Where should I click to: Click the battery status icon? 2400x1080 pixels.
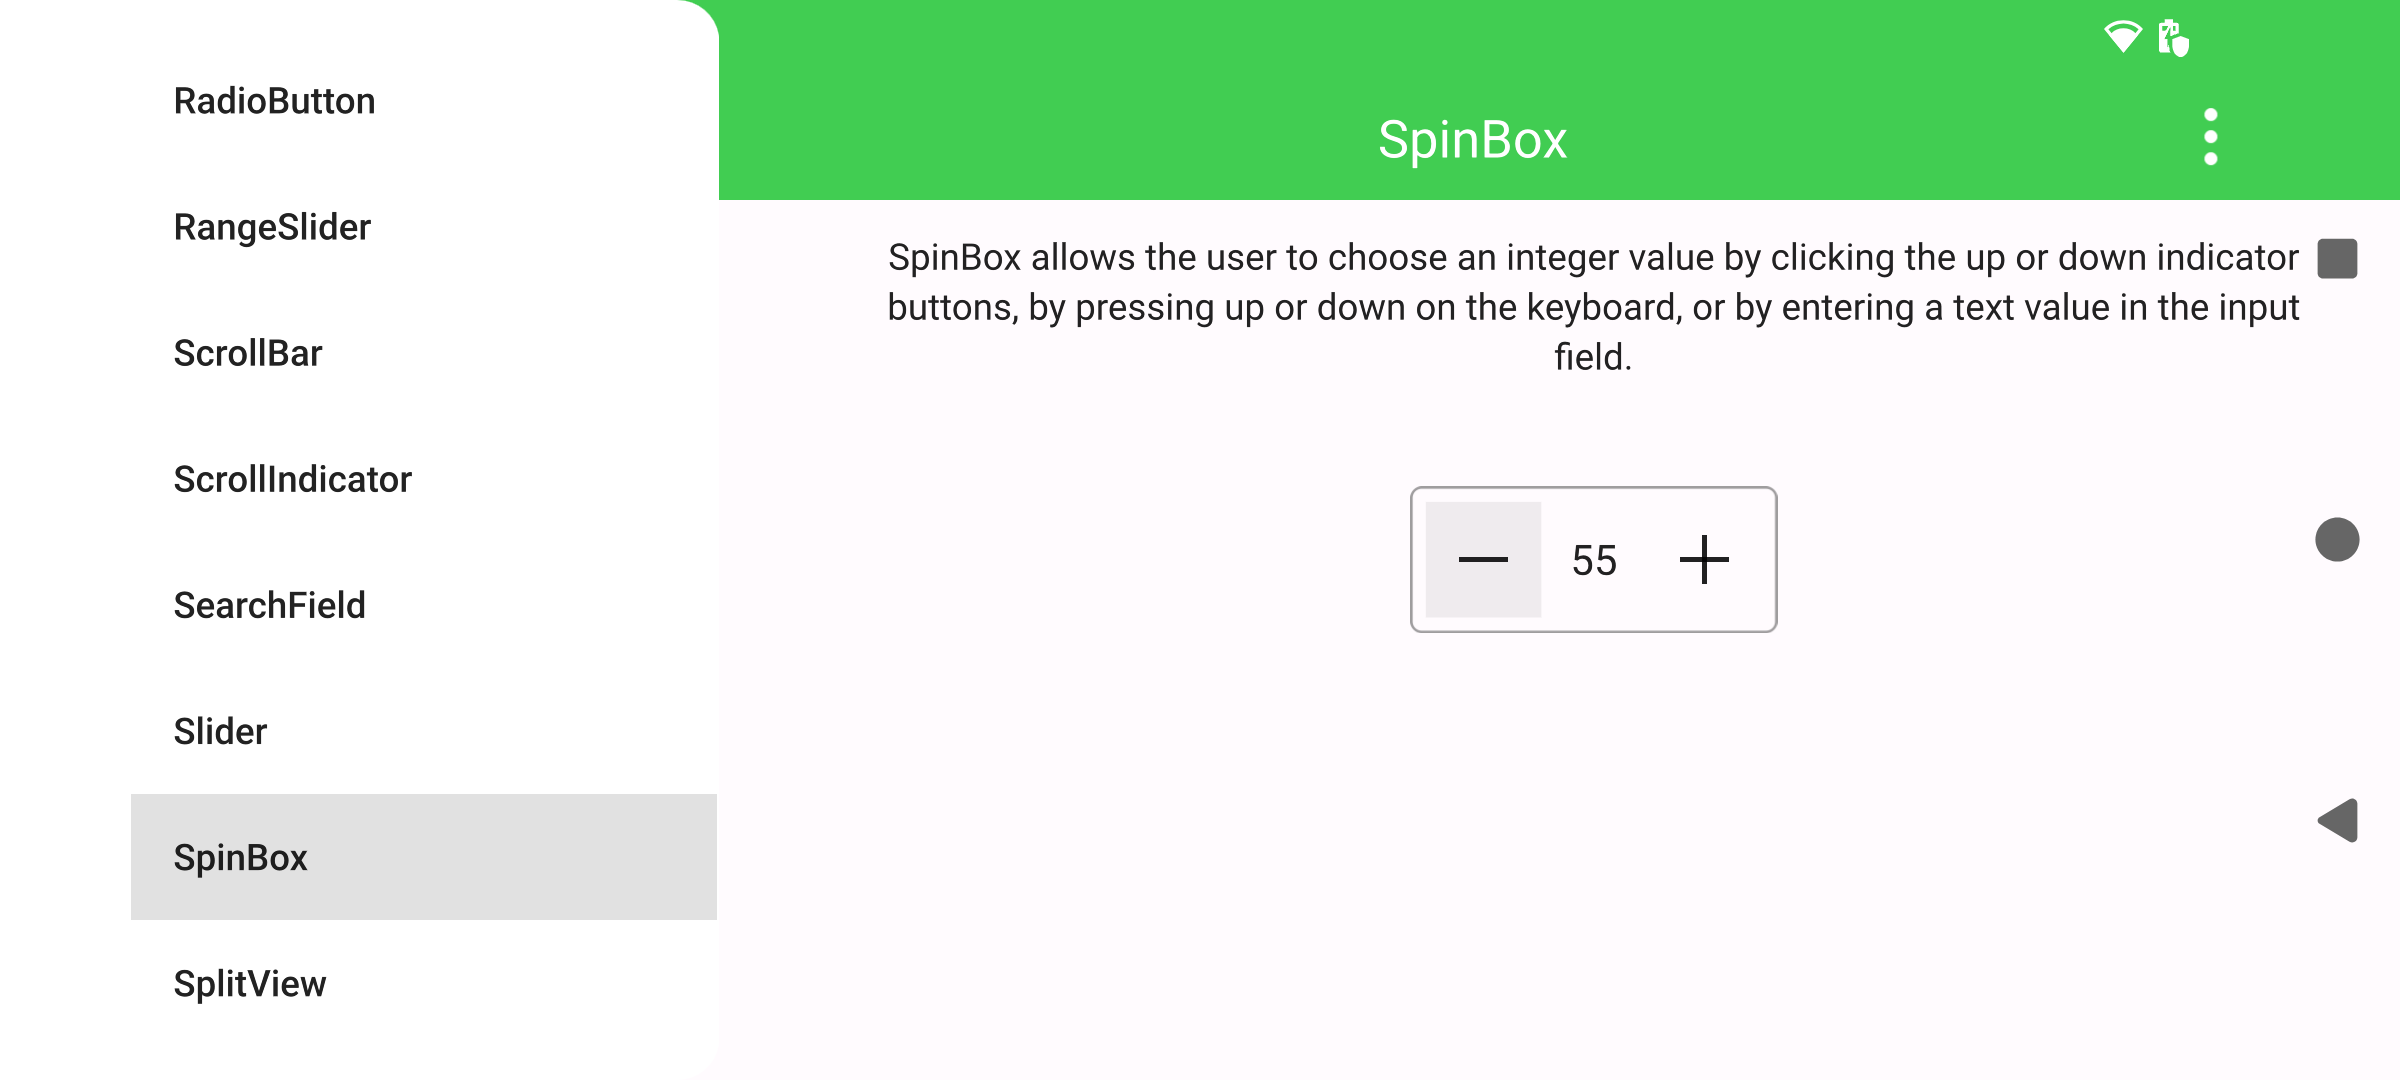(x=2173, y=39)
